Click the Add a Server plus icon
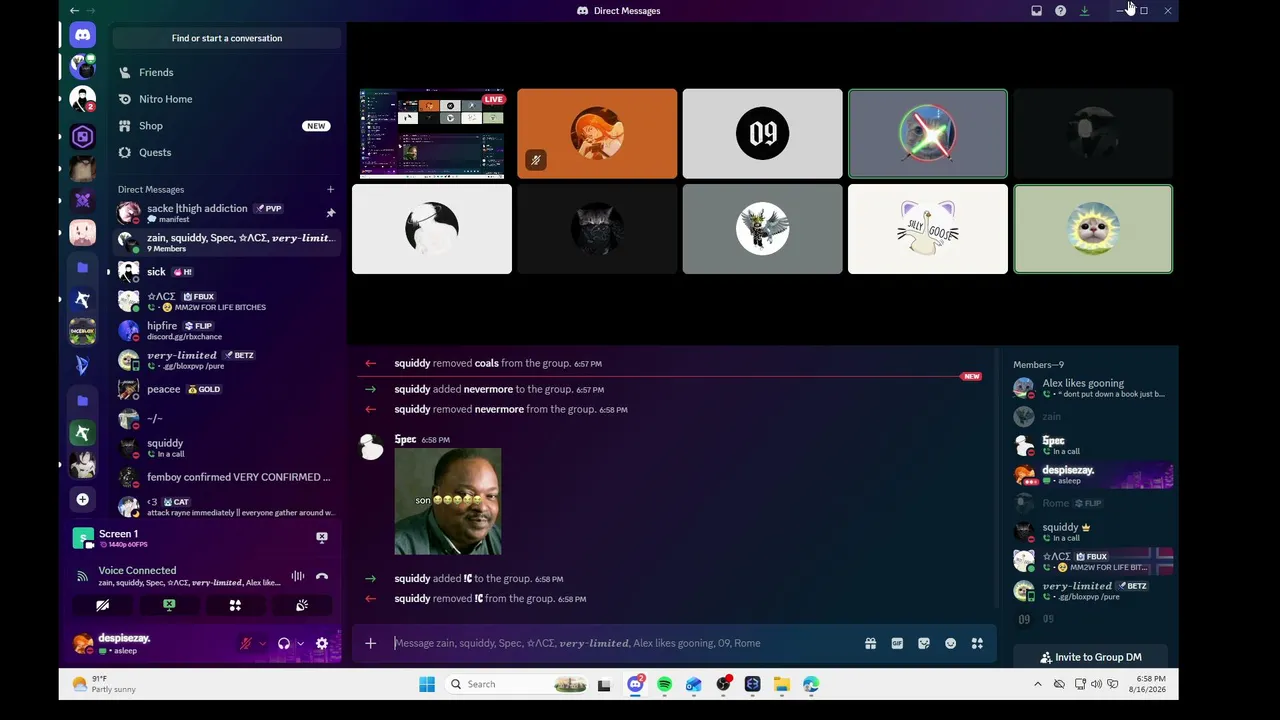 [x=83, y=499]
